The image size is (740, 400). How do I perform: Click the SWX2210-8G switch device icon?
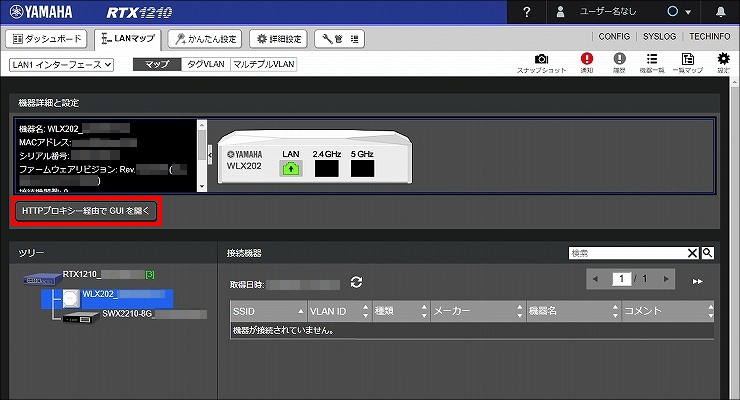(81, 318)
